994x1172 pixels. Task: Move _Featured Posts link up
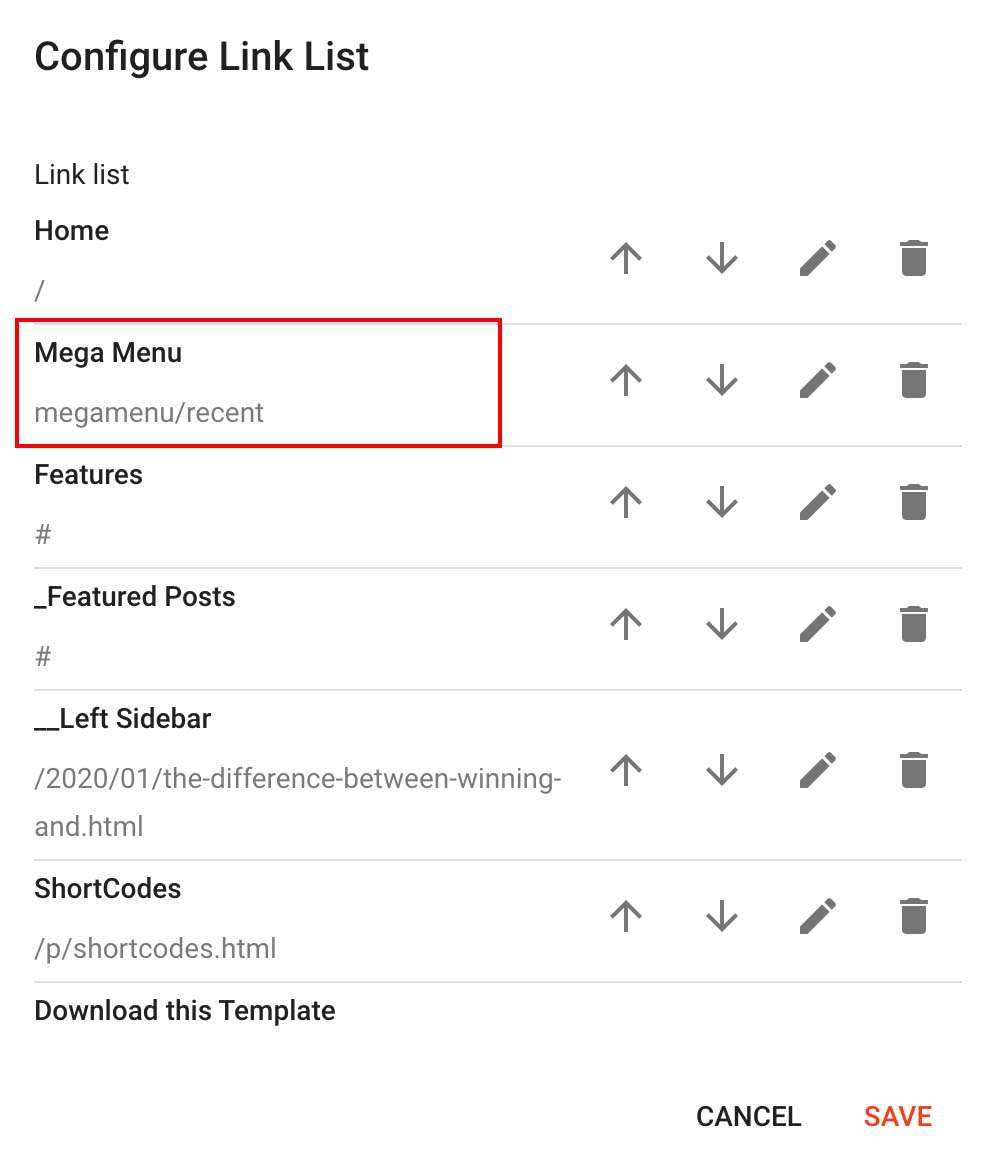coord(626,624)
